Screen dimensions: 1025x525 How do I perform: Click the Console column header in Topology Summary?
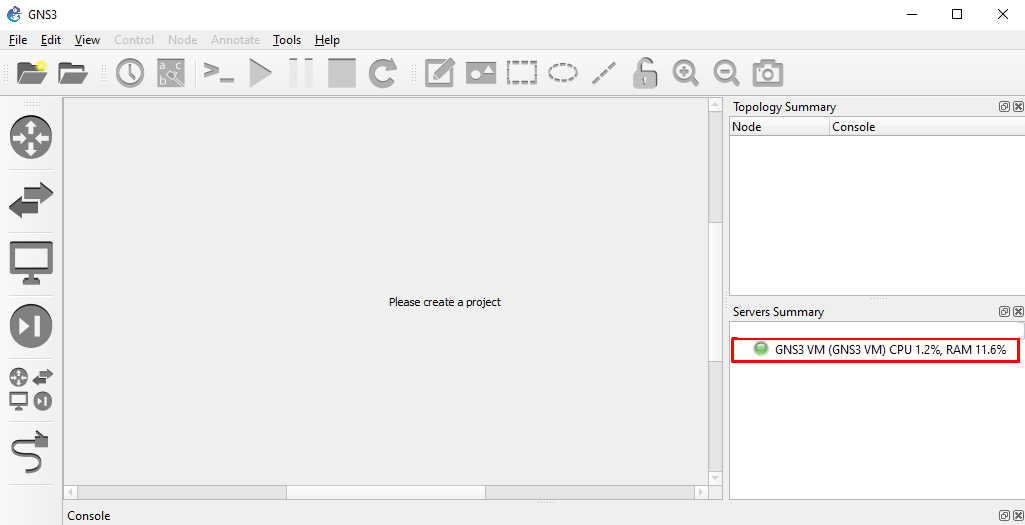(x=927, y=127)
